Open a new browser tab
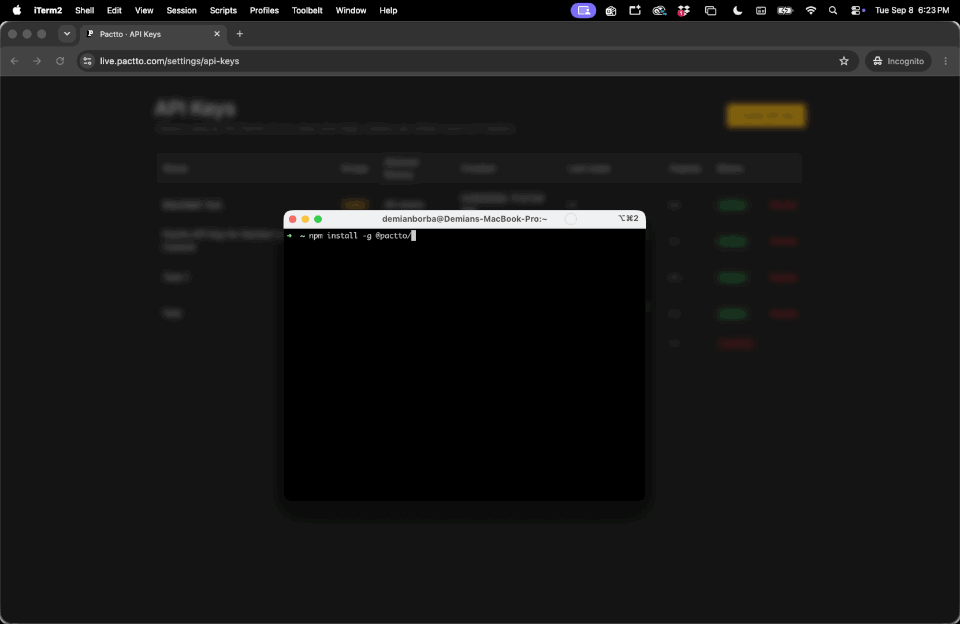The height and width of the screenshot is (624, 960). click(239, 34)
